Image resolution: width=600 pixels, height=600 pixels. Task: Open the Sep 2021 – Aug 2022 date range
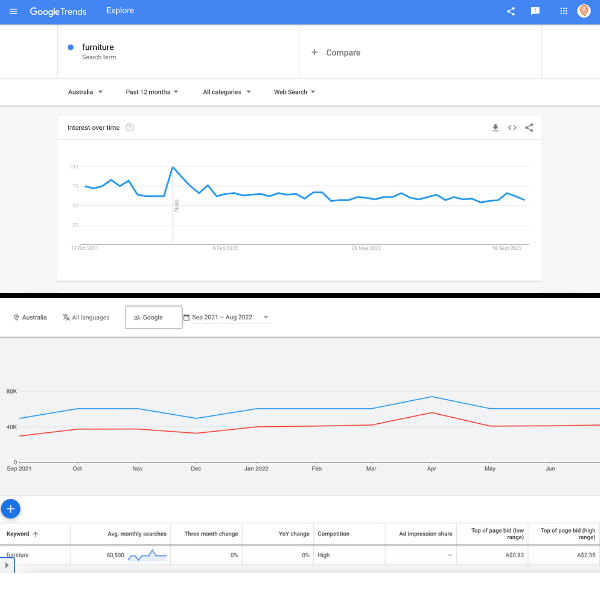(x=227, y=317)
